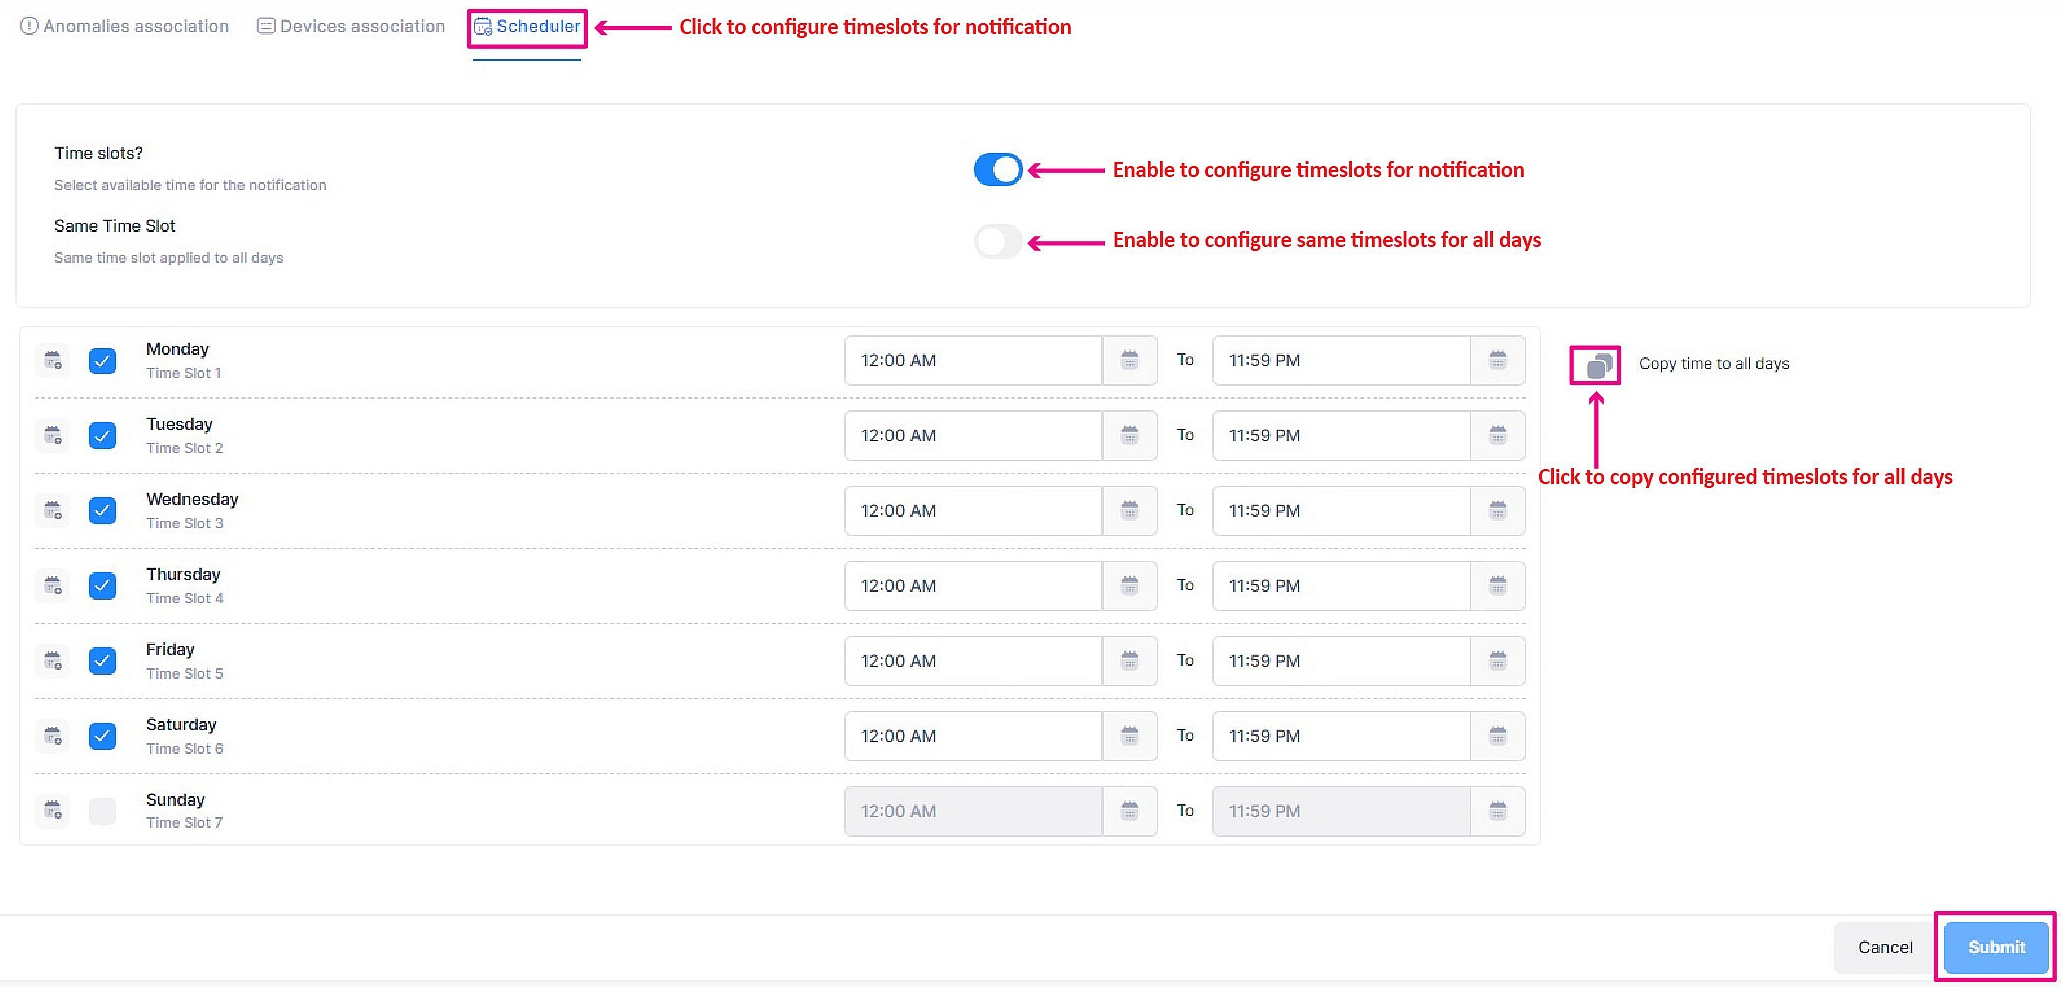Switch to Anomalies association tab
Viewport: 2061px width, 992px height.
126,27
